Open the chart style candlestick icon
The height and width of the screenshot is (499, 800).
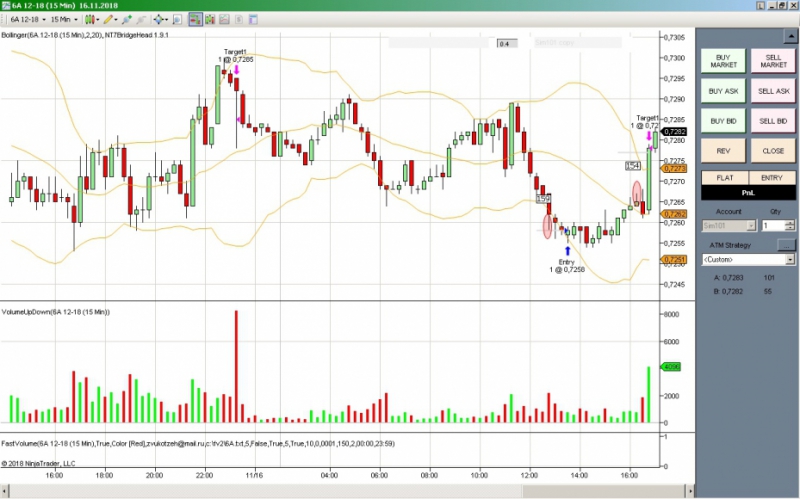tap(90, 19)
